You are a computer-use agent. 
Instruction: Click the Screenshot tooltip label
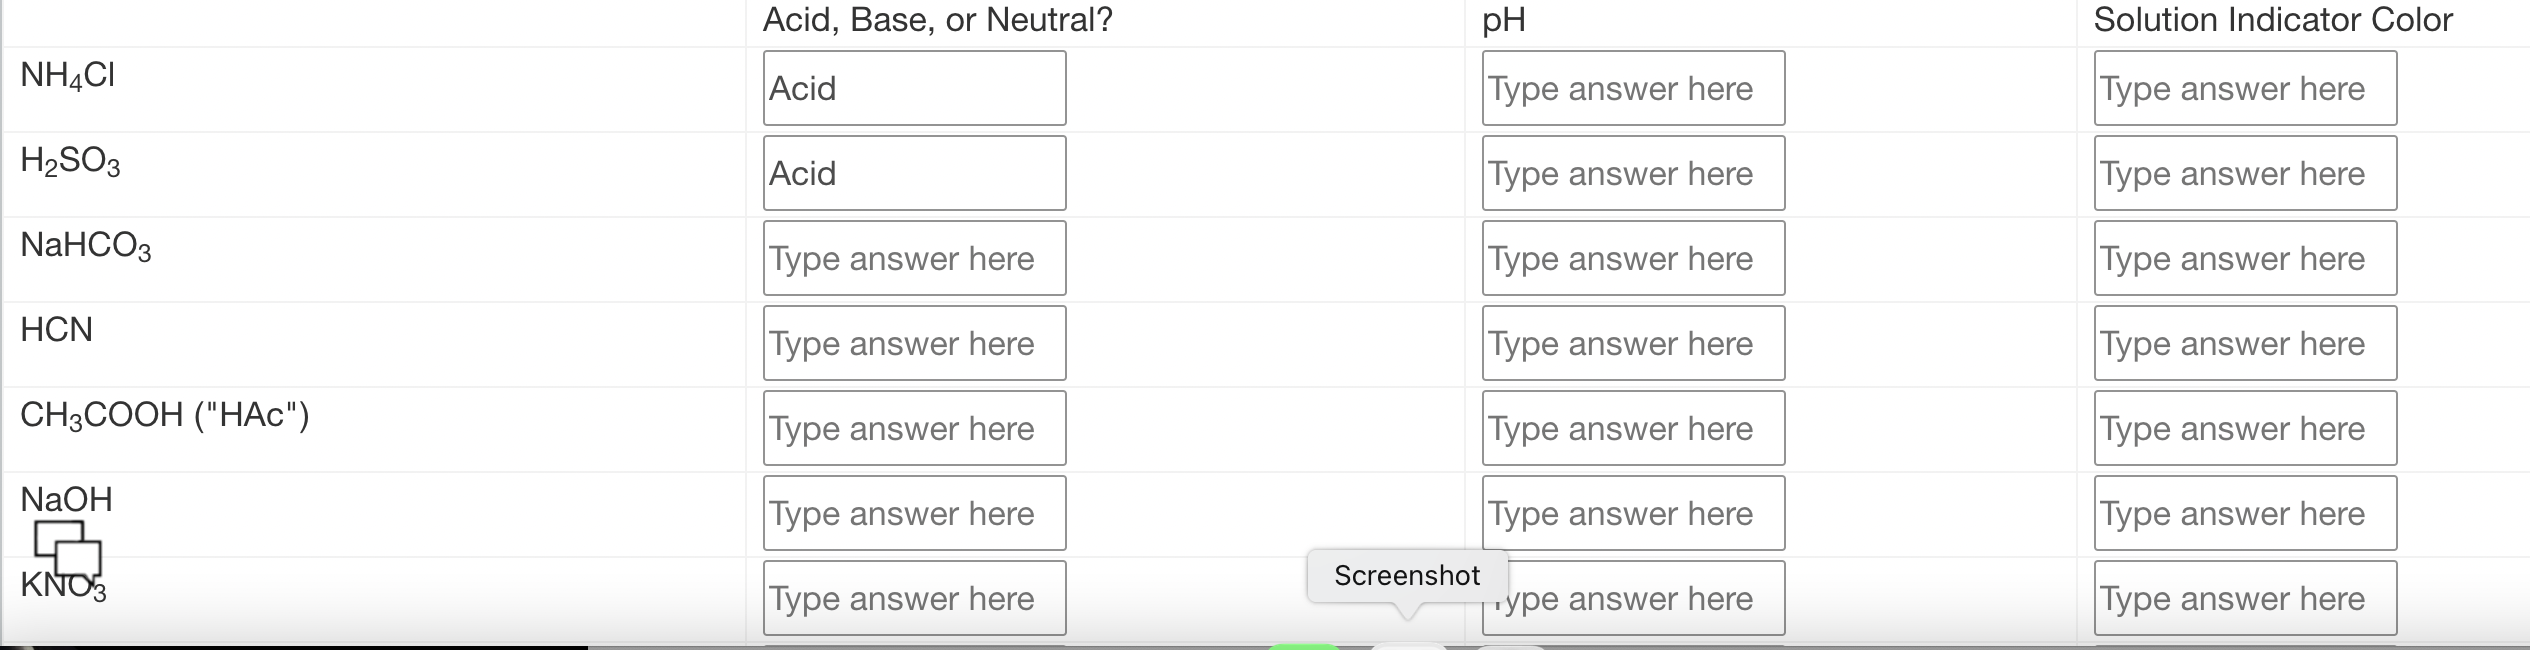(1407, 576)
